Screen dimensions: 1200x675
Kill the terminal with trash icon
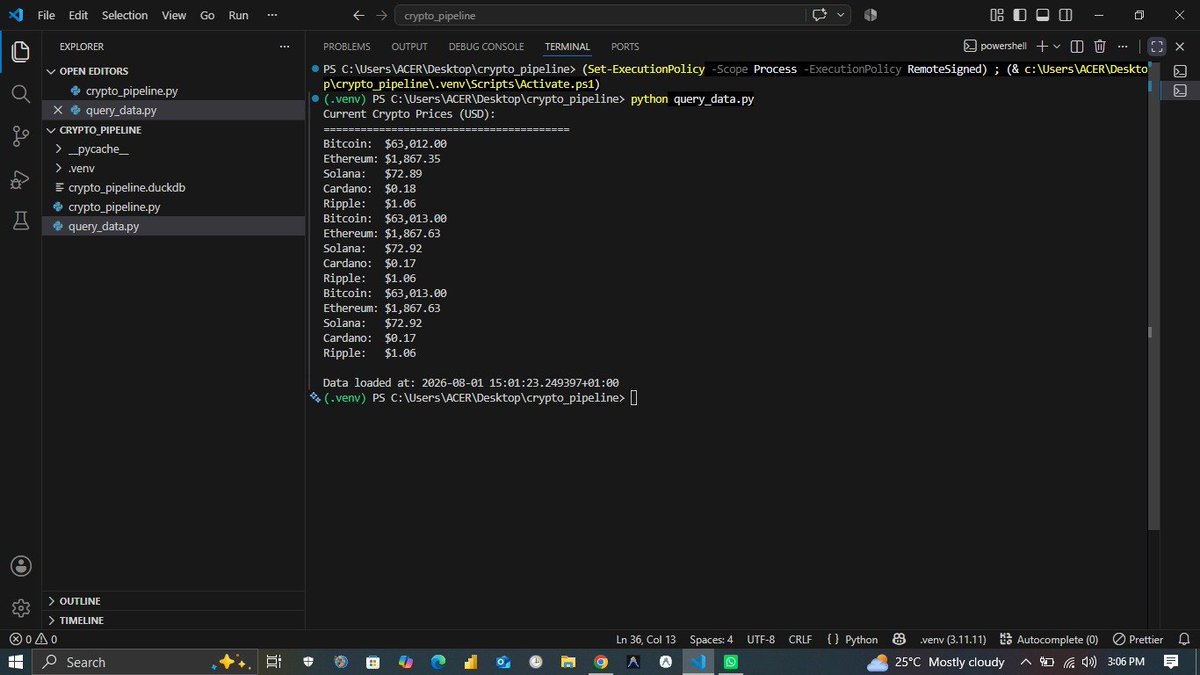pos(1100,46)
